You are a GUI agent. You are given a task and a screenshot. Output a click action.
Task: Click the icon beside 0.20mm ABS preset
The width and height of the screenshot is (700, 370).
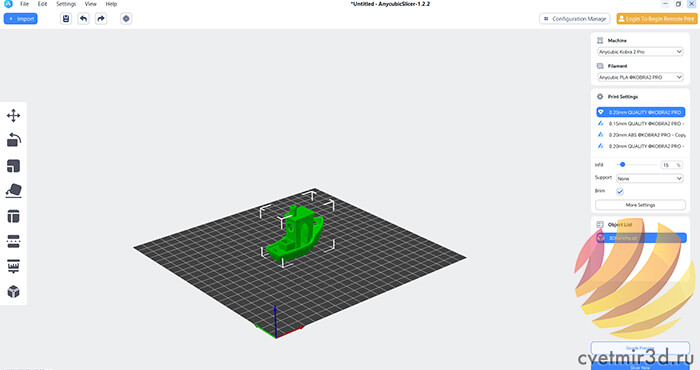coord(601,135)
